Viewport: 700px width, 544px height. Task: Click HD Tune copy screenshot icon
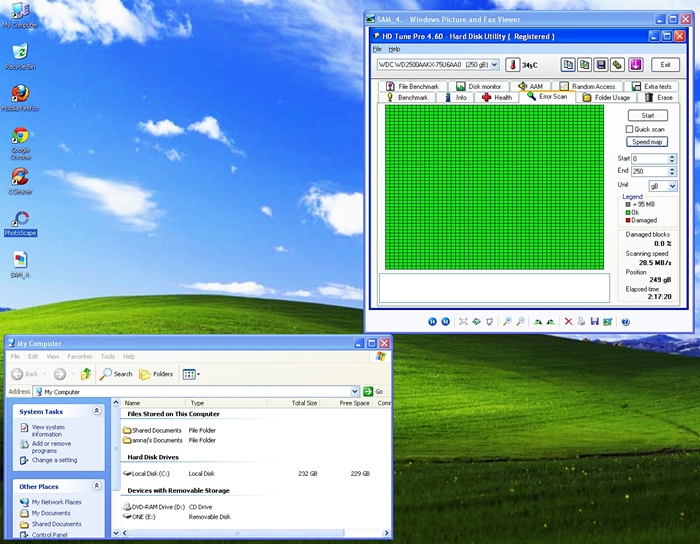pyautogui.click(x=584, y=65)
